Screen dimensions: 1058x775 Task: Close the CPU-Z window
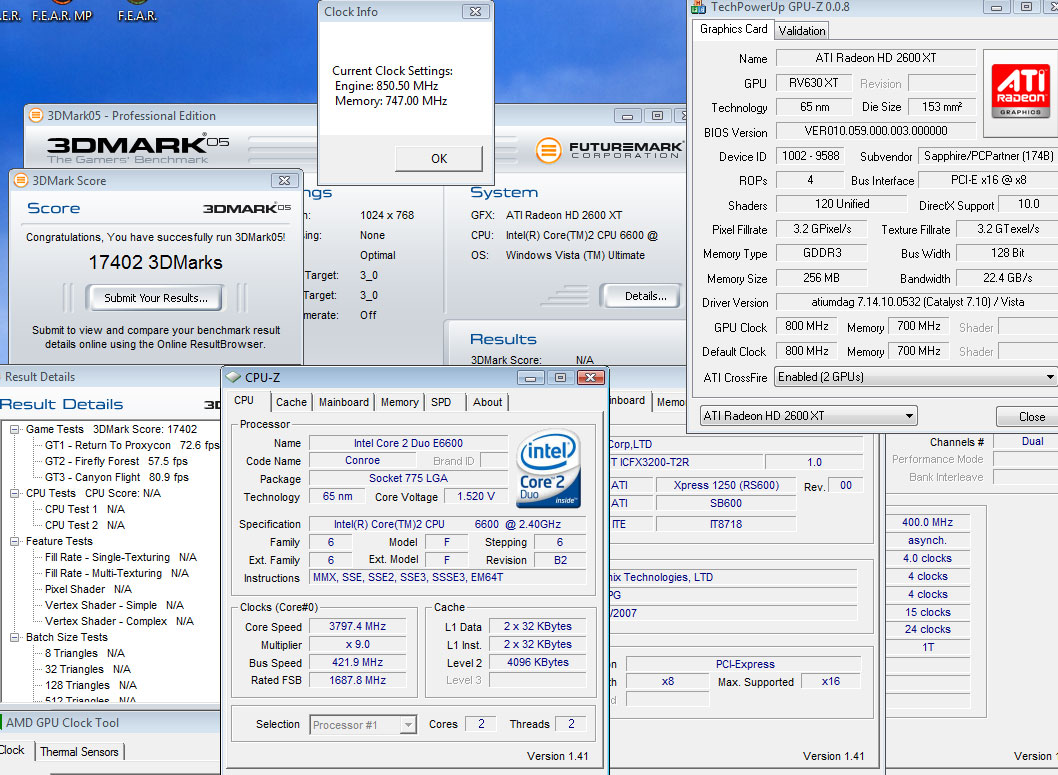click(590, 377)
